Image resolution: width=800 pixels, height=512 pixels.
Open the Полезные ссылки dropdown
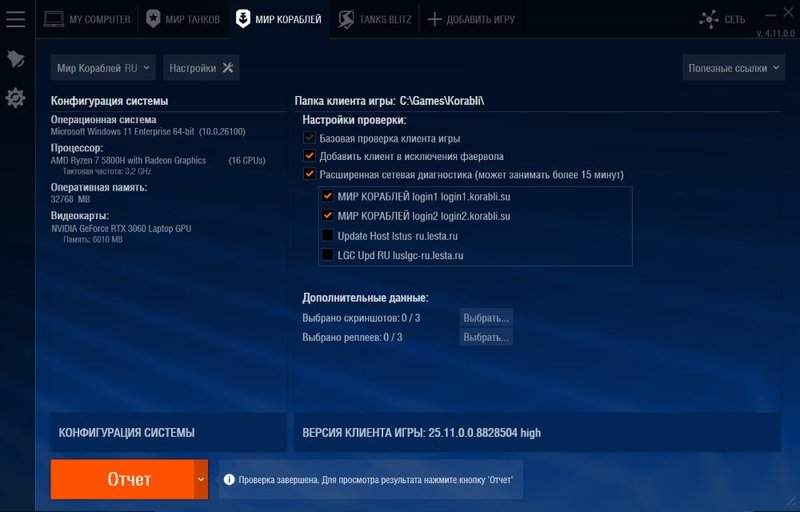click(x=733, y=68)
